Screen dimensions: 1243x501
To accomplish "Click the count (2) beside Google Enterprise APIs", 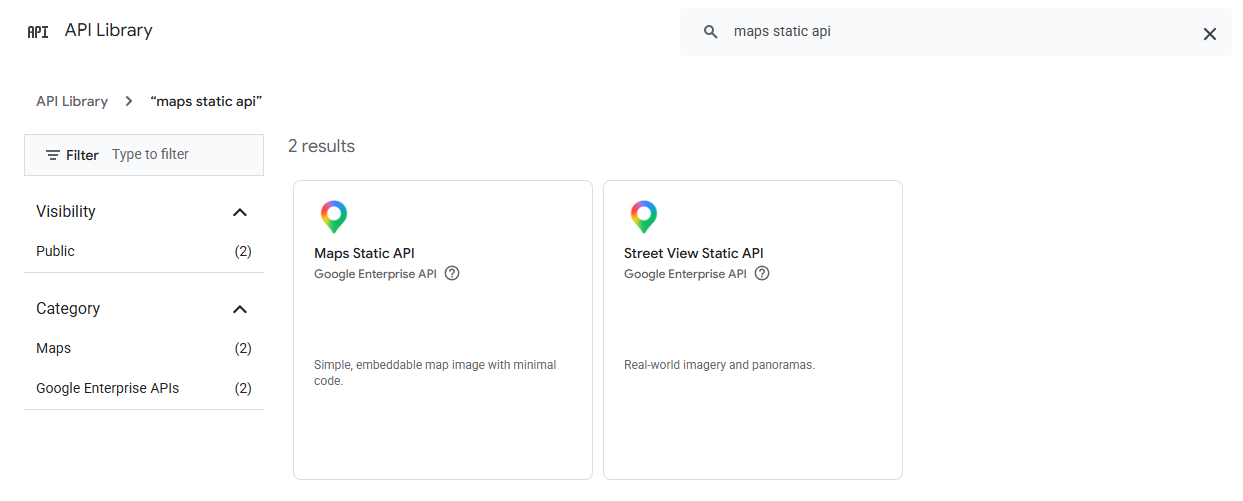I will coord(243,388).
